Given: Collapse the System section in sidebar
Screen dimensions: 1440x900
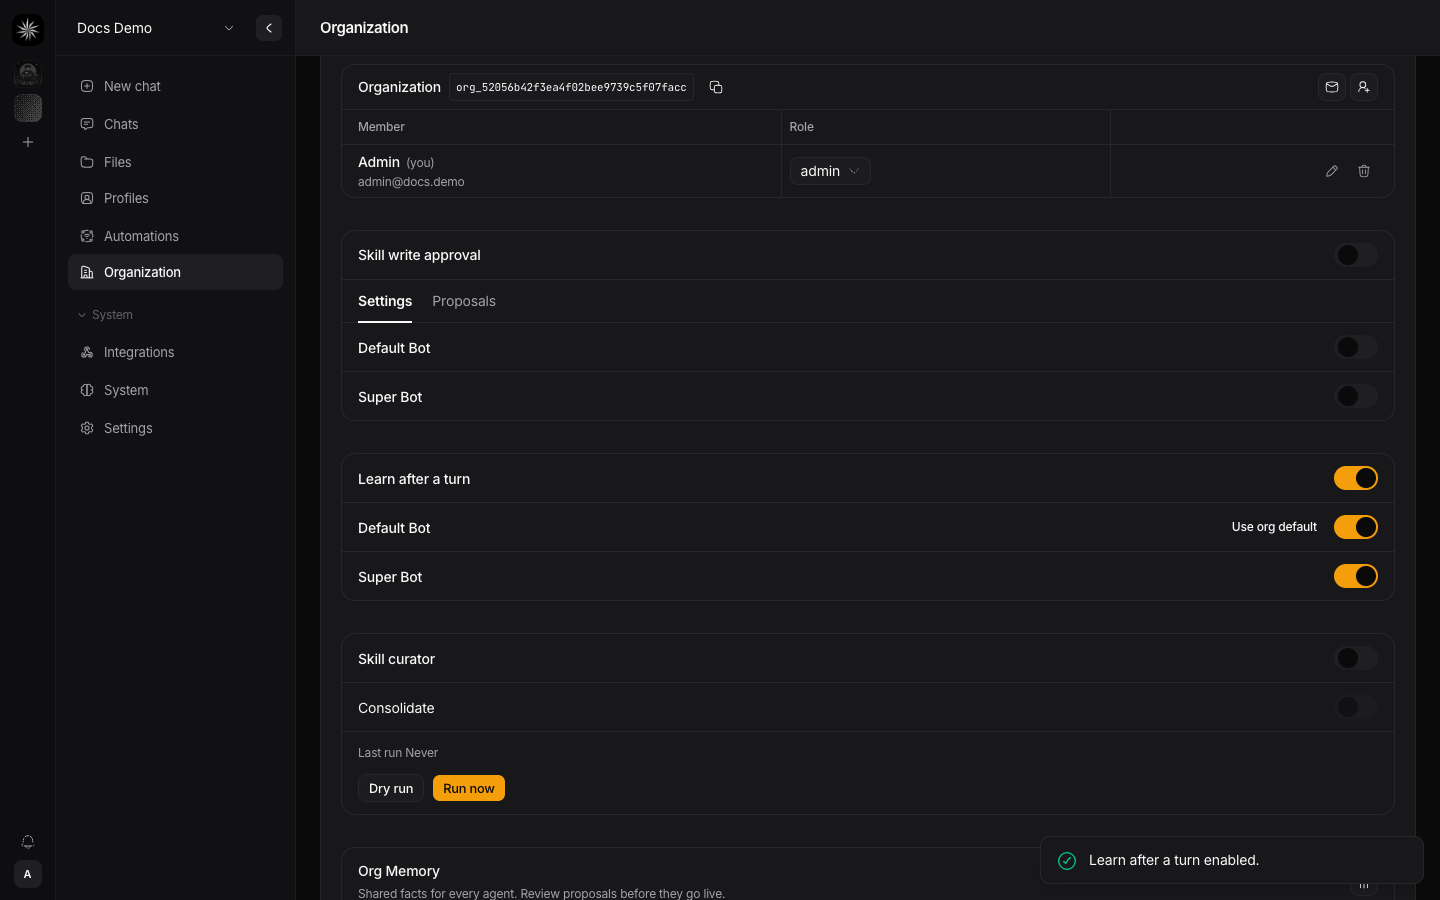Looking at the screenshot, I should coord(105,315).
